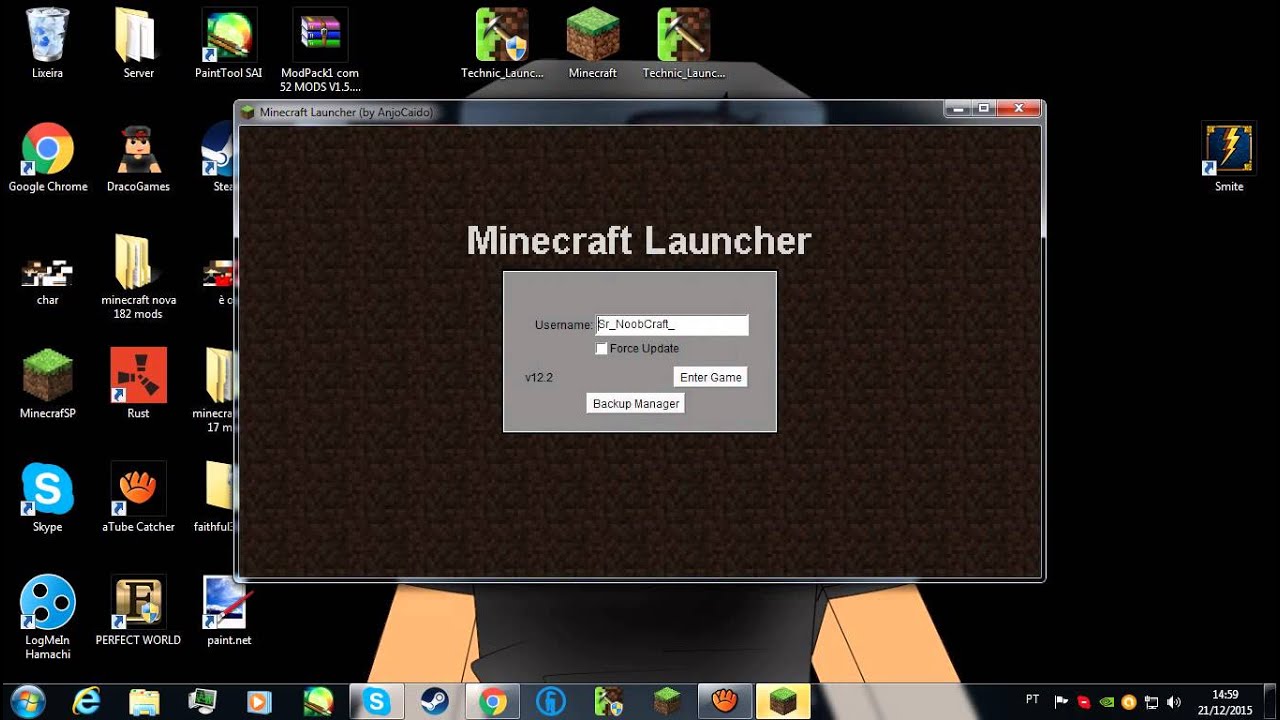The width and height of the screenshot is (1280, 720).
Task: Minimize the Minecraft Launcher window
Action: pos(958,108)
